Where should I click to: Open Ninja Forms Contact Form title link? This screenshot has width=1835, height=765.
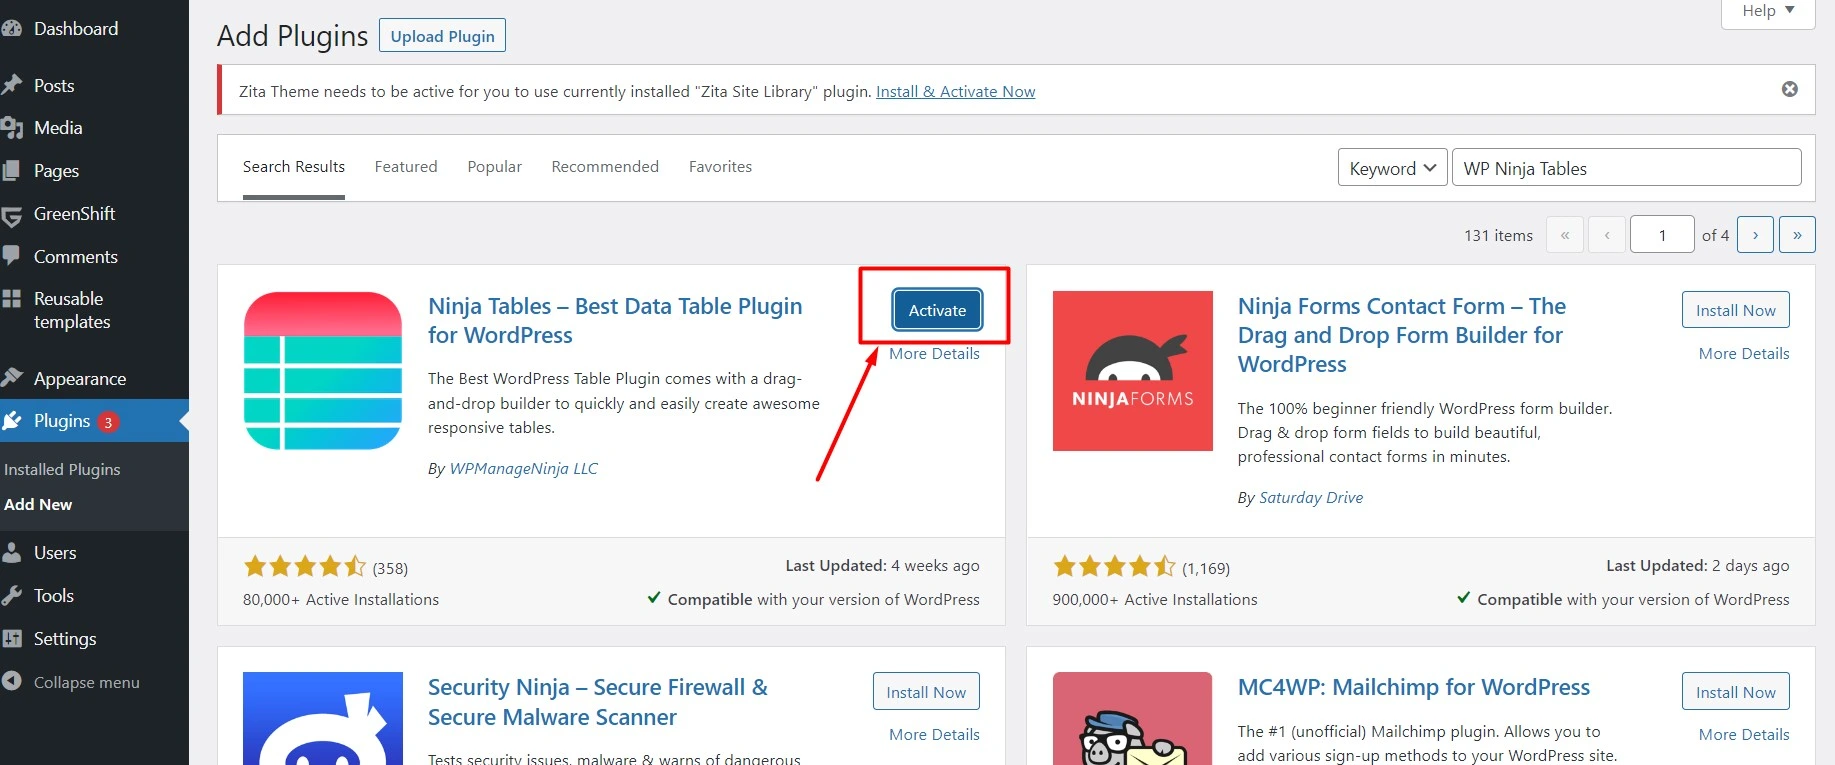[1402, 335]
